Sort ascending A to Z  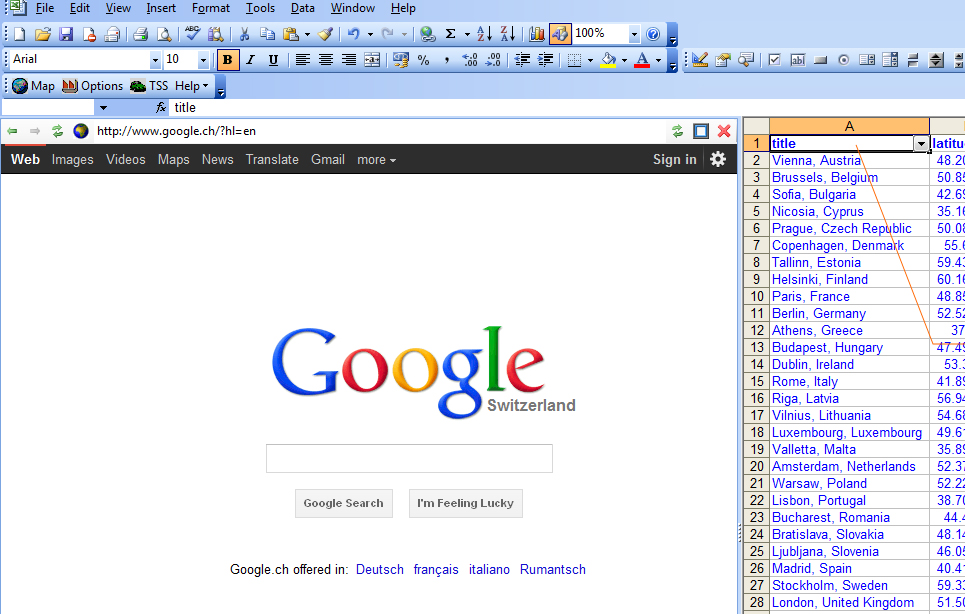484,34
